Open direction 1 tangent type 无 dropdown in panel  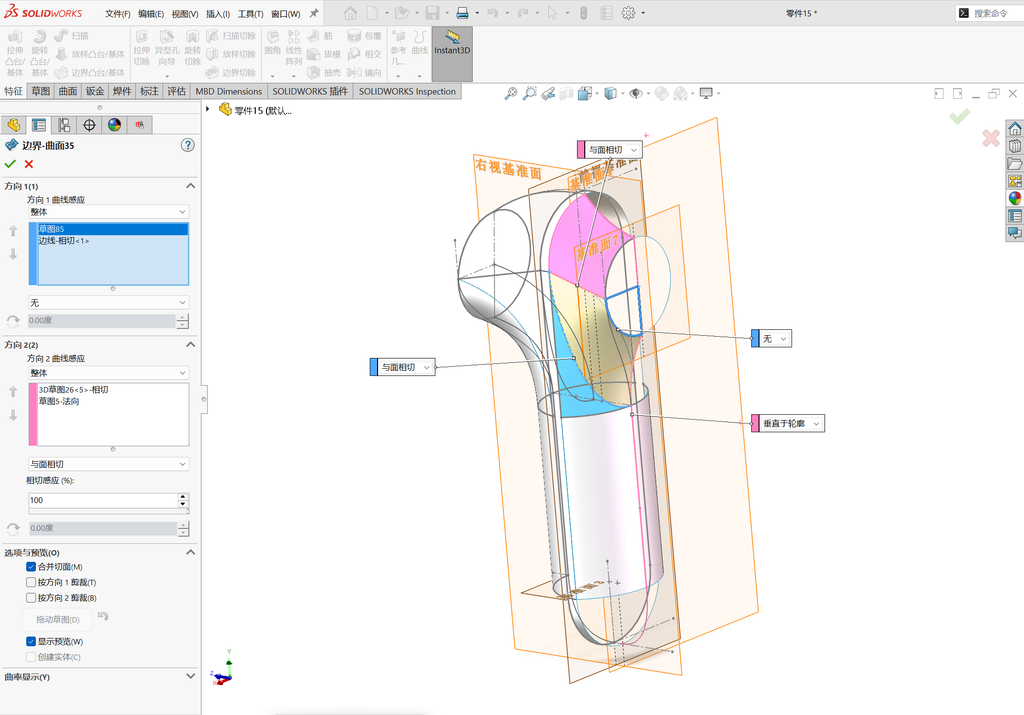pos(108,302)
